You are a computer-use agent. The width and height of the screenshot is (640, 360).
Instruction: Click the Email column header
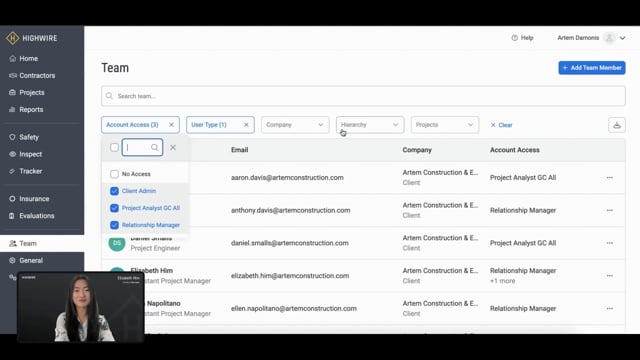(x=240, y=150)
